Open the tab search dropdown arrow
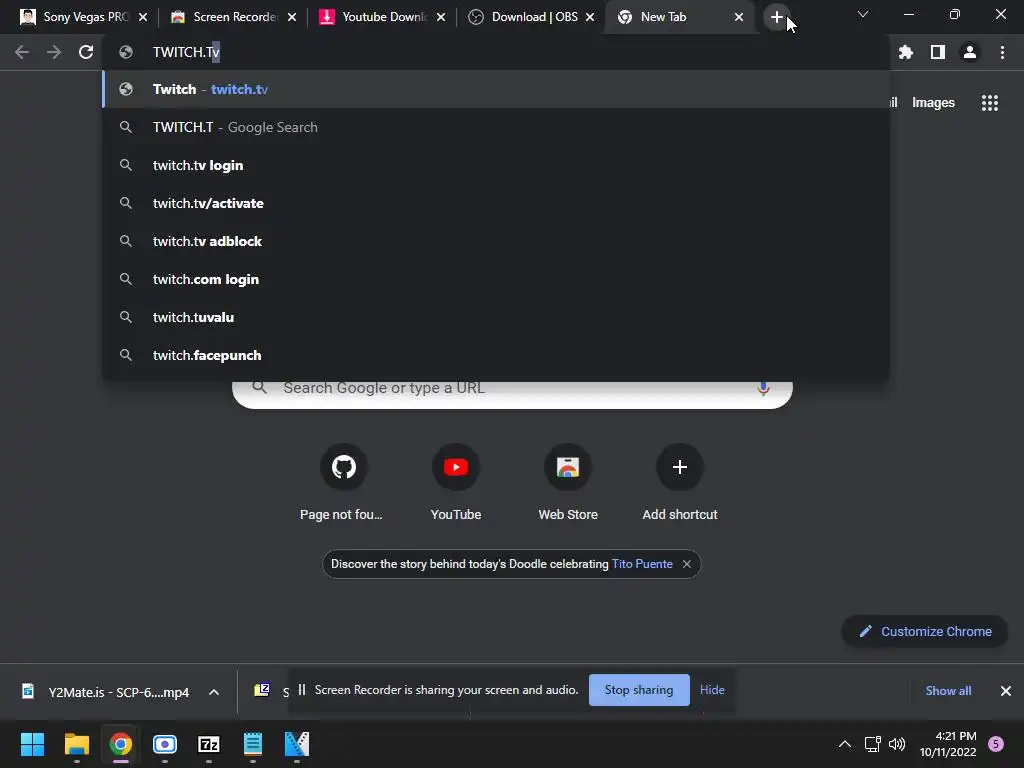 click(x=863, y=14)
